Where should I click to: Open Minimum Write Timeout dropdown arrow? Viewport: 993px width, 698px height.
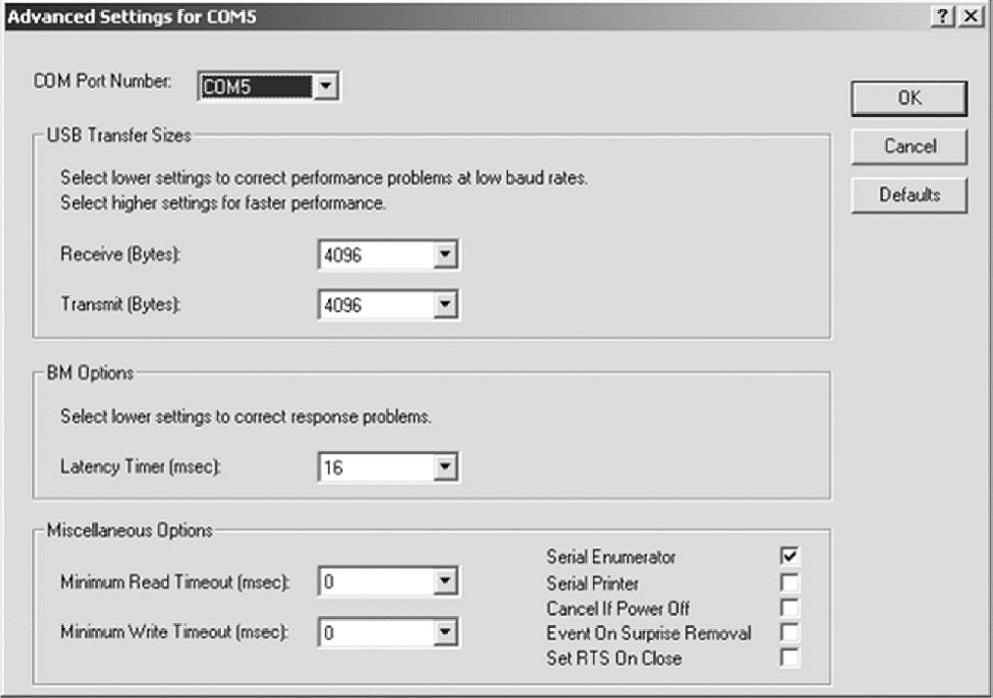pyautogui.click(x=445, y=632)
